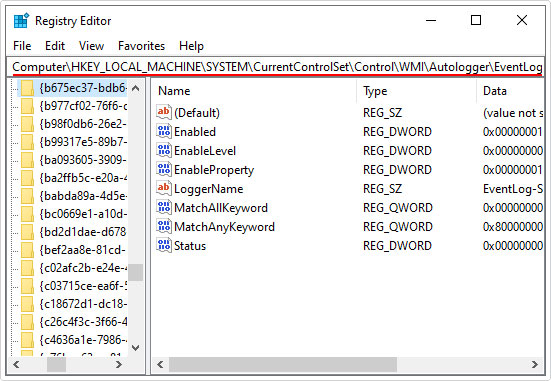Click the EnableProperty value name
This screenshot has width=551, height=381.
[x=214, y=170]
